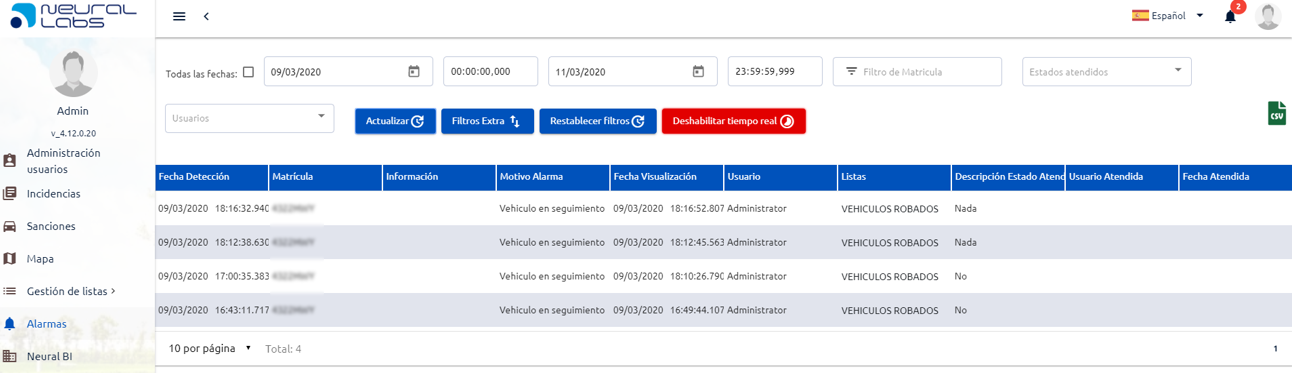Click version label v_4.12.0.20
This screenshot has height=384, width=1296.
(73, 133)
